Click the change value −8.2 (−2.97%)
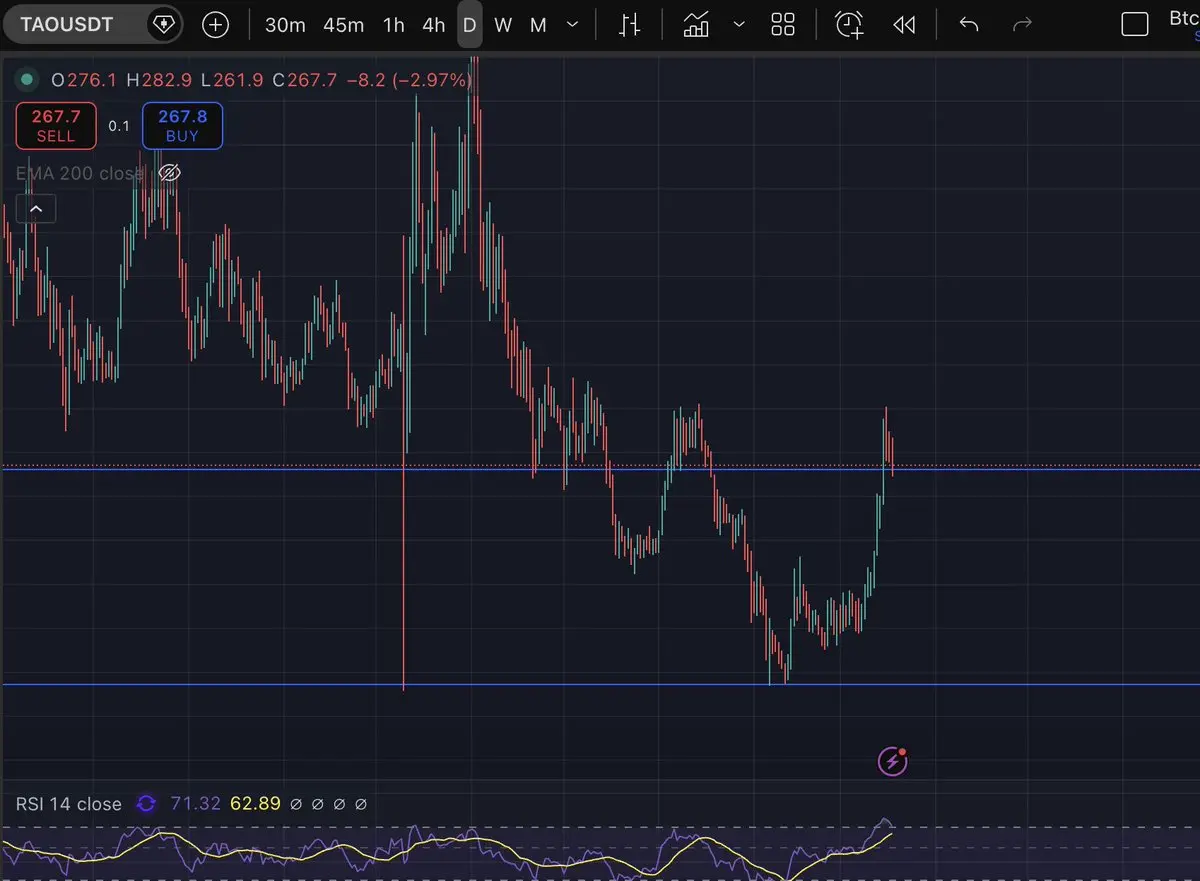Viewport: 1200px width, 881px height. click(408, 79)
